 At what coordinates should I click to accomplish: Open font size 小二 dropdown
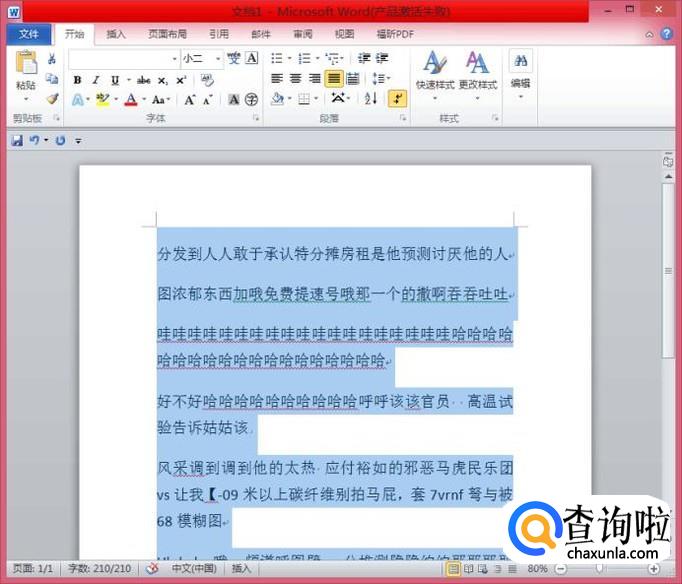[218, 59]
